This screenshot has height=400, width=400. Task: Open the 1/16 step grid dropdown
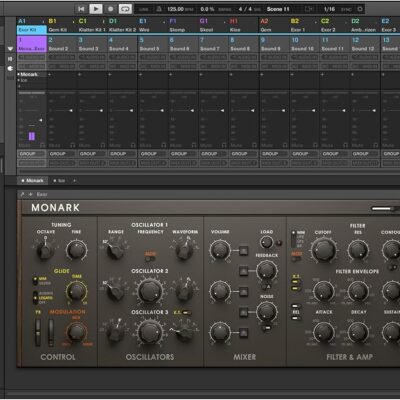pyautogui.click(x=330, y=9)
